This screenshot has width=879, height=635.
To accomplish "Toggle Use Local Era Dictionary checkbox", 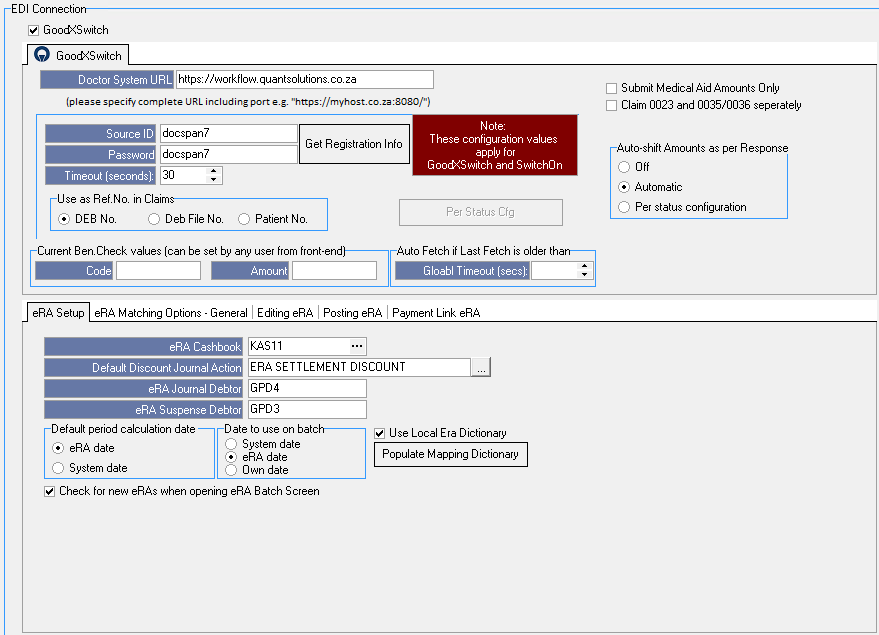I will coord(380,433).
